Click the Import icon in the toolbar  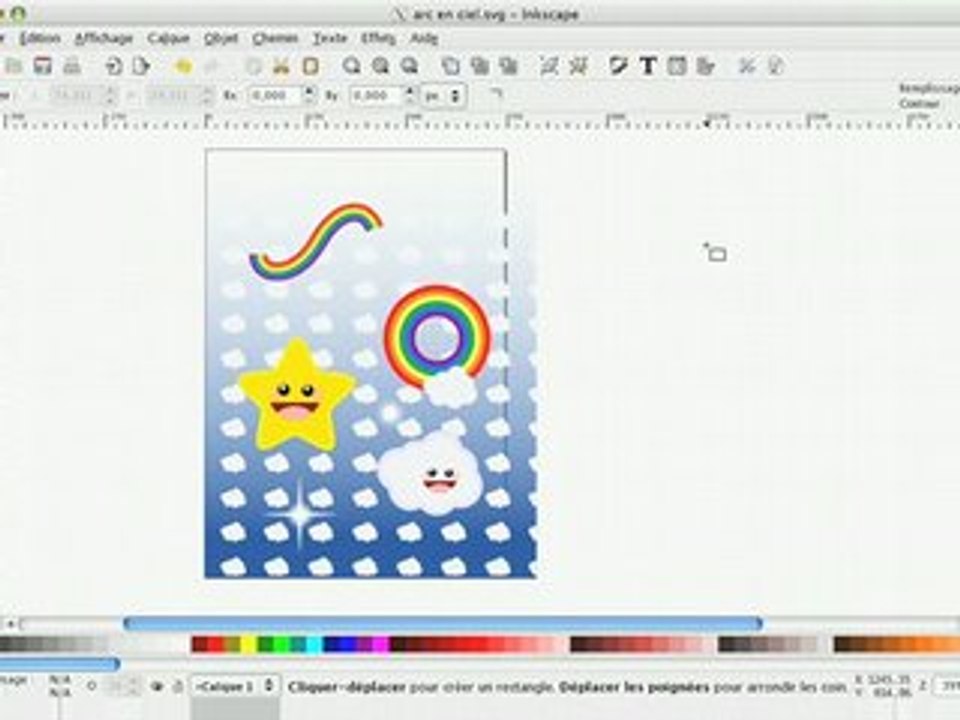click(x=113, y=66)
